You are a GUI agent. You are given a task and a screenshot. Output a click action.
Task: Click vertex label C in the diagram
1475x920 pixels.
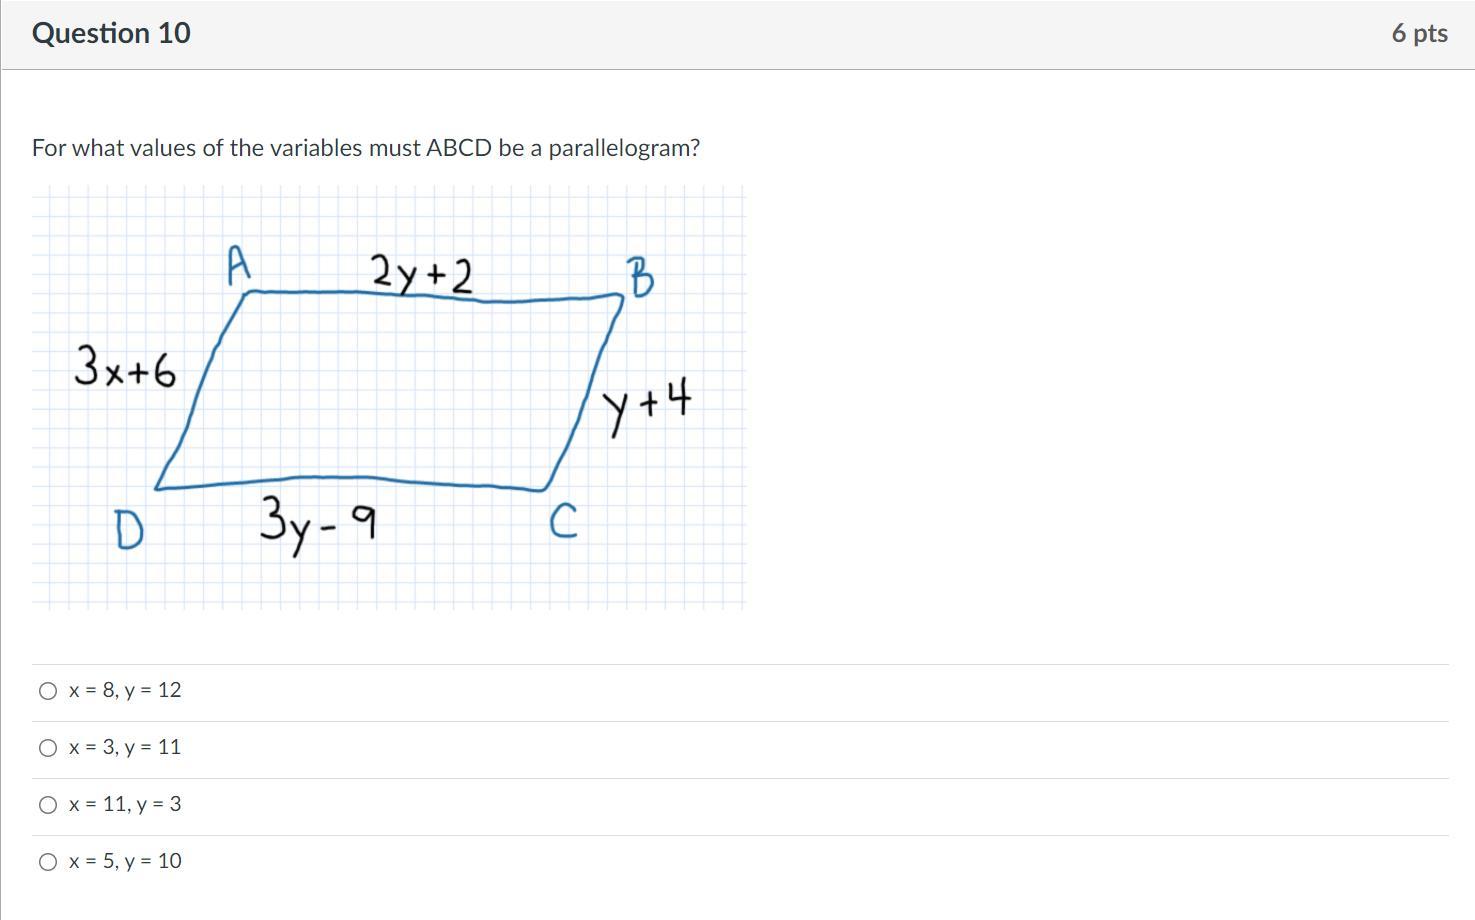[x=564, y=521]
